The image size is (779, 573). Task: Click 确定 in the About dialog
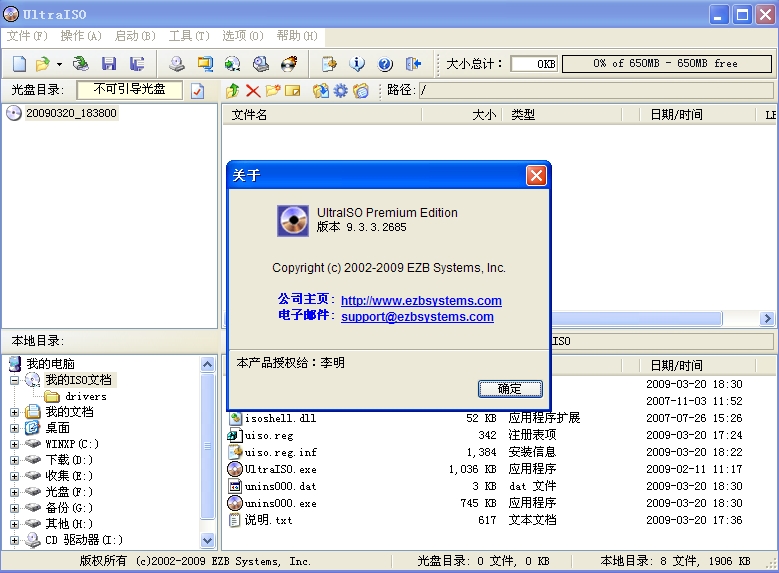pyautogui.click(x=510, y=389)
